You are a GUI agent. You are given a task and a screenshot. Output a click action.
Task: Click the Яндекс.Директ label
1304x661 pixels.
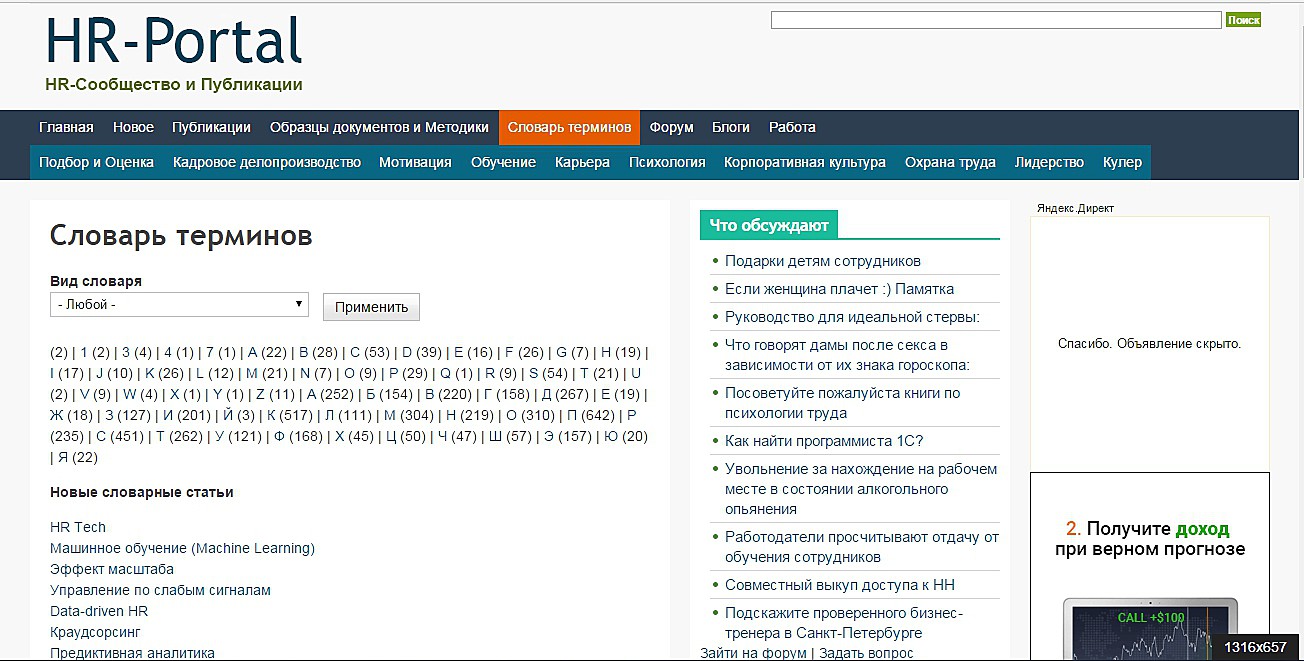1075,208
